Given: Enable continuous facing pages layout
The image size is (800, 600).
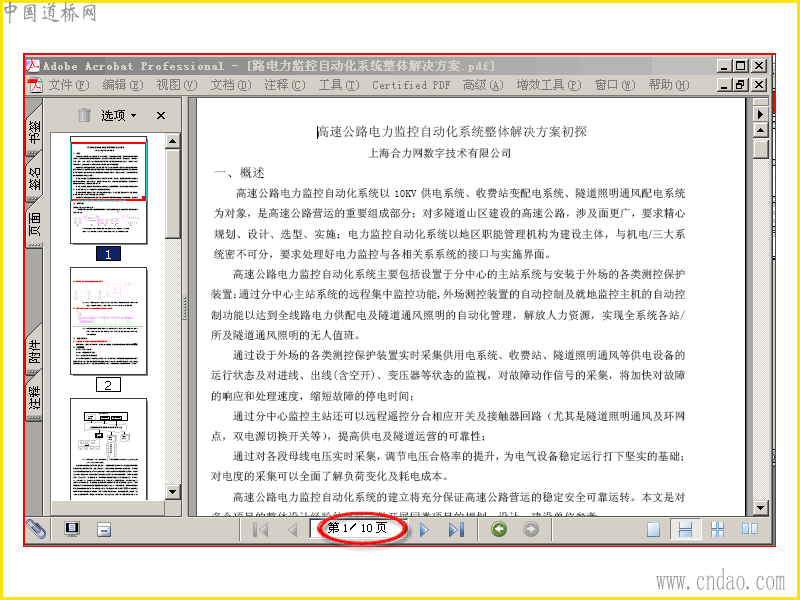Looking at the screenshot, I should coord(717,530).
